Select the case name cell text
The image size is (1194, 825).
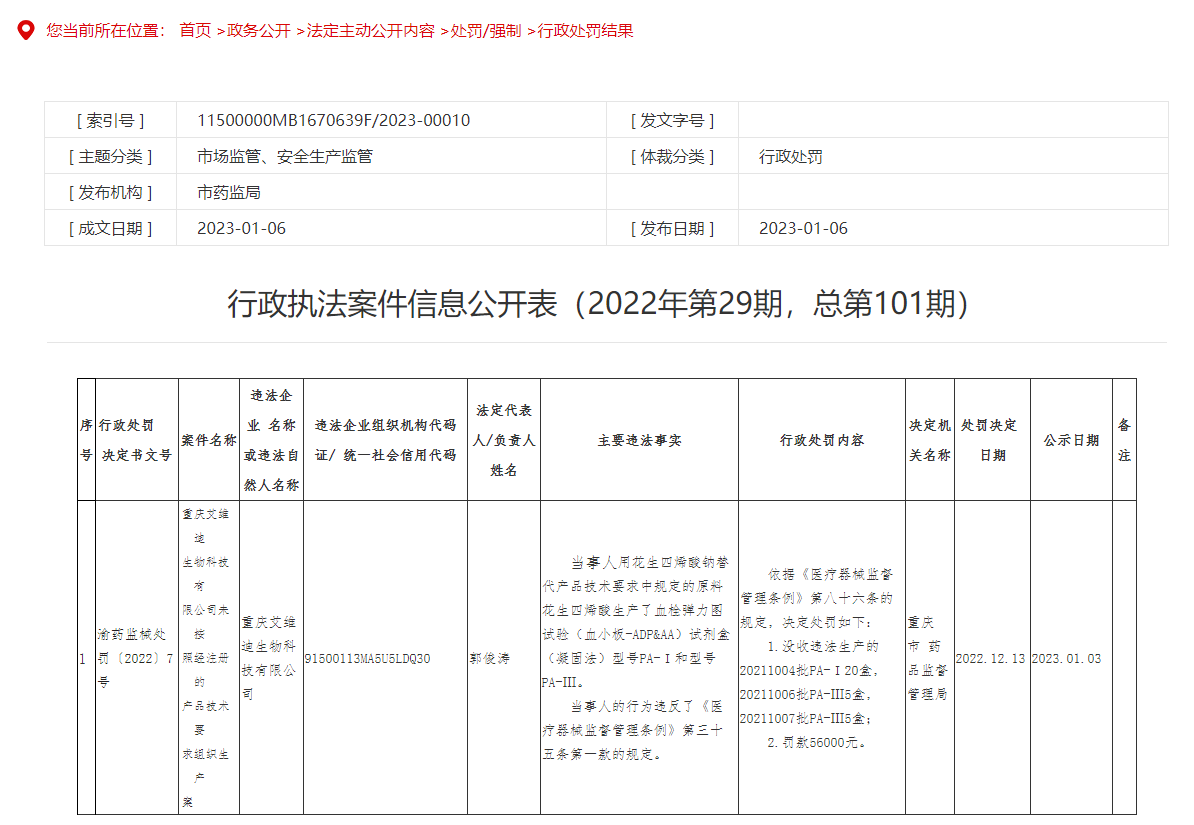point(206,658)
